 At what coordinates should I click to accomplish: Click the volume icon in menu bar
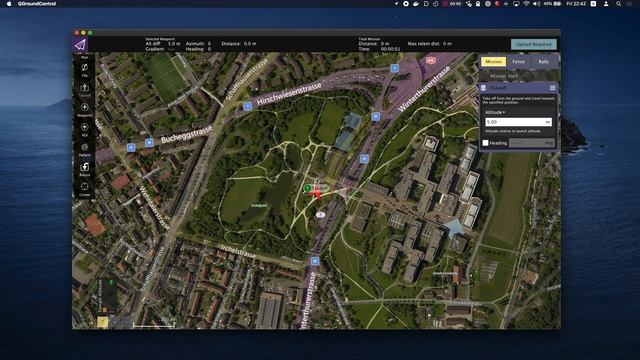[x=536, y=4]
